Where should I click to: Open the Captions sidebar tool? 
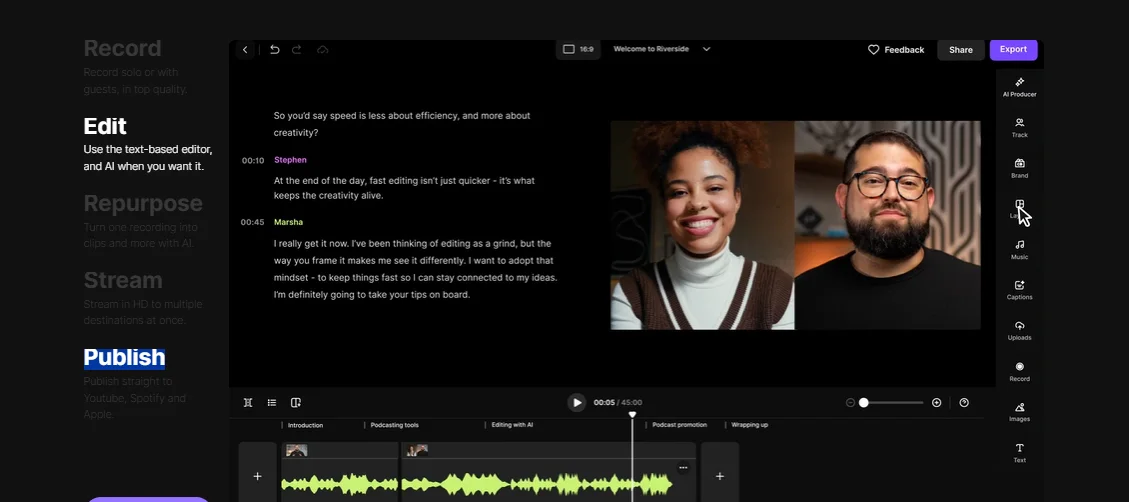pos(1019,290)
